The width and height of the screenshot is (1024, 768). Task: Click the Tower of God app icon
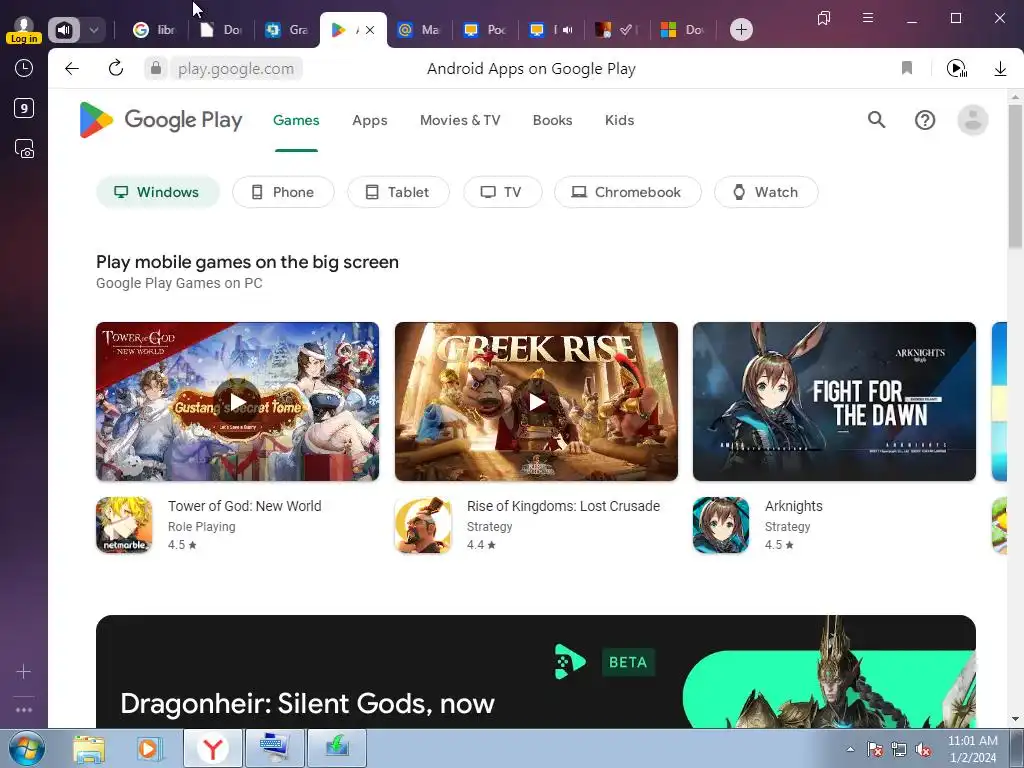124,525
